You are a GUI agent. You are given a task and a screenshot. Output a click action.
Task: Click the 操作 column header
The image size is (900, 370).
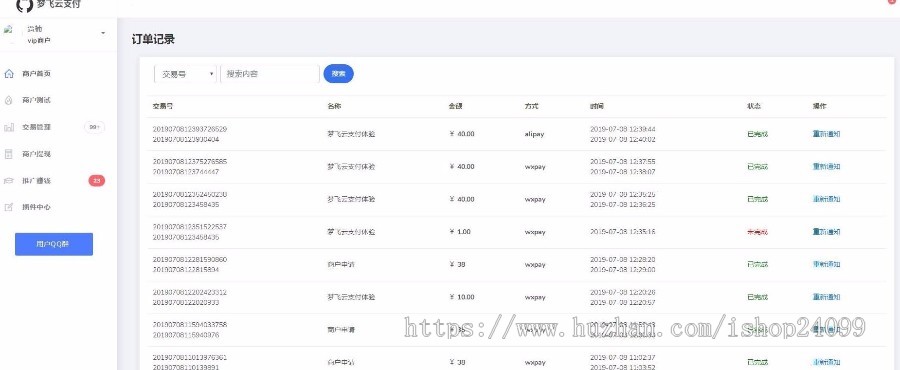coord(820,107)
